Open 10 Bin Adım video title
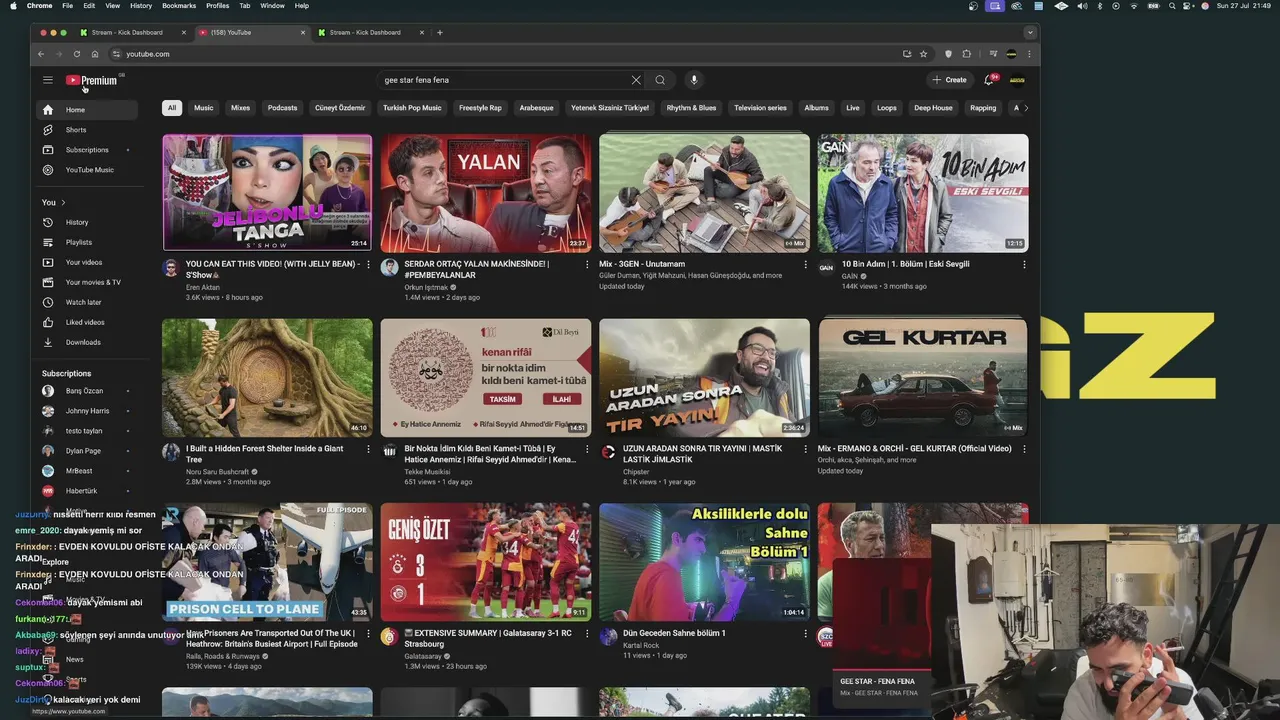The width and height of the screenshot is (1280, 720). (905, 265)
